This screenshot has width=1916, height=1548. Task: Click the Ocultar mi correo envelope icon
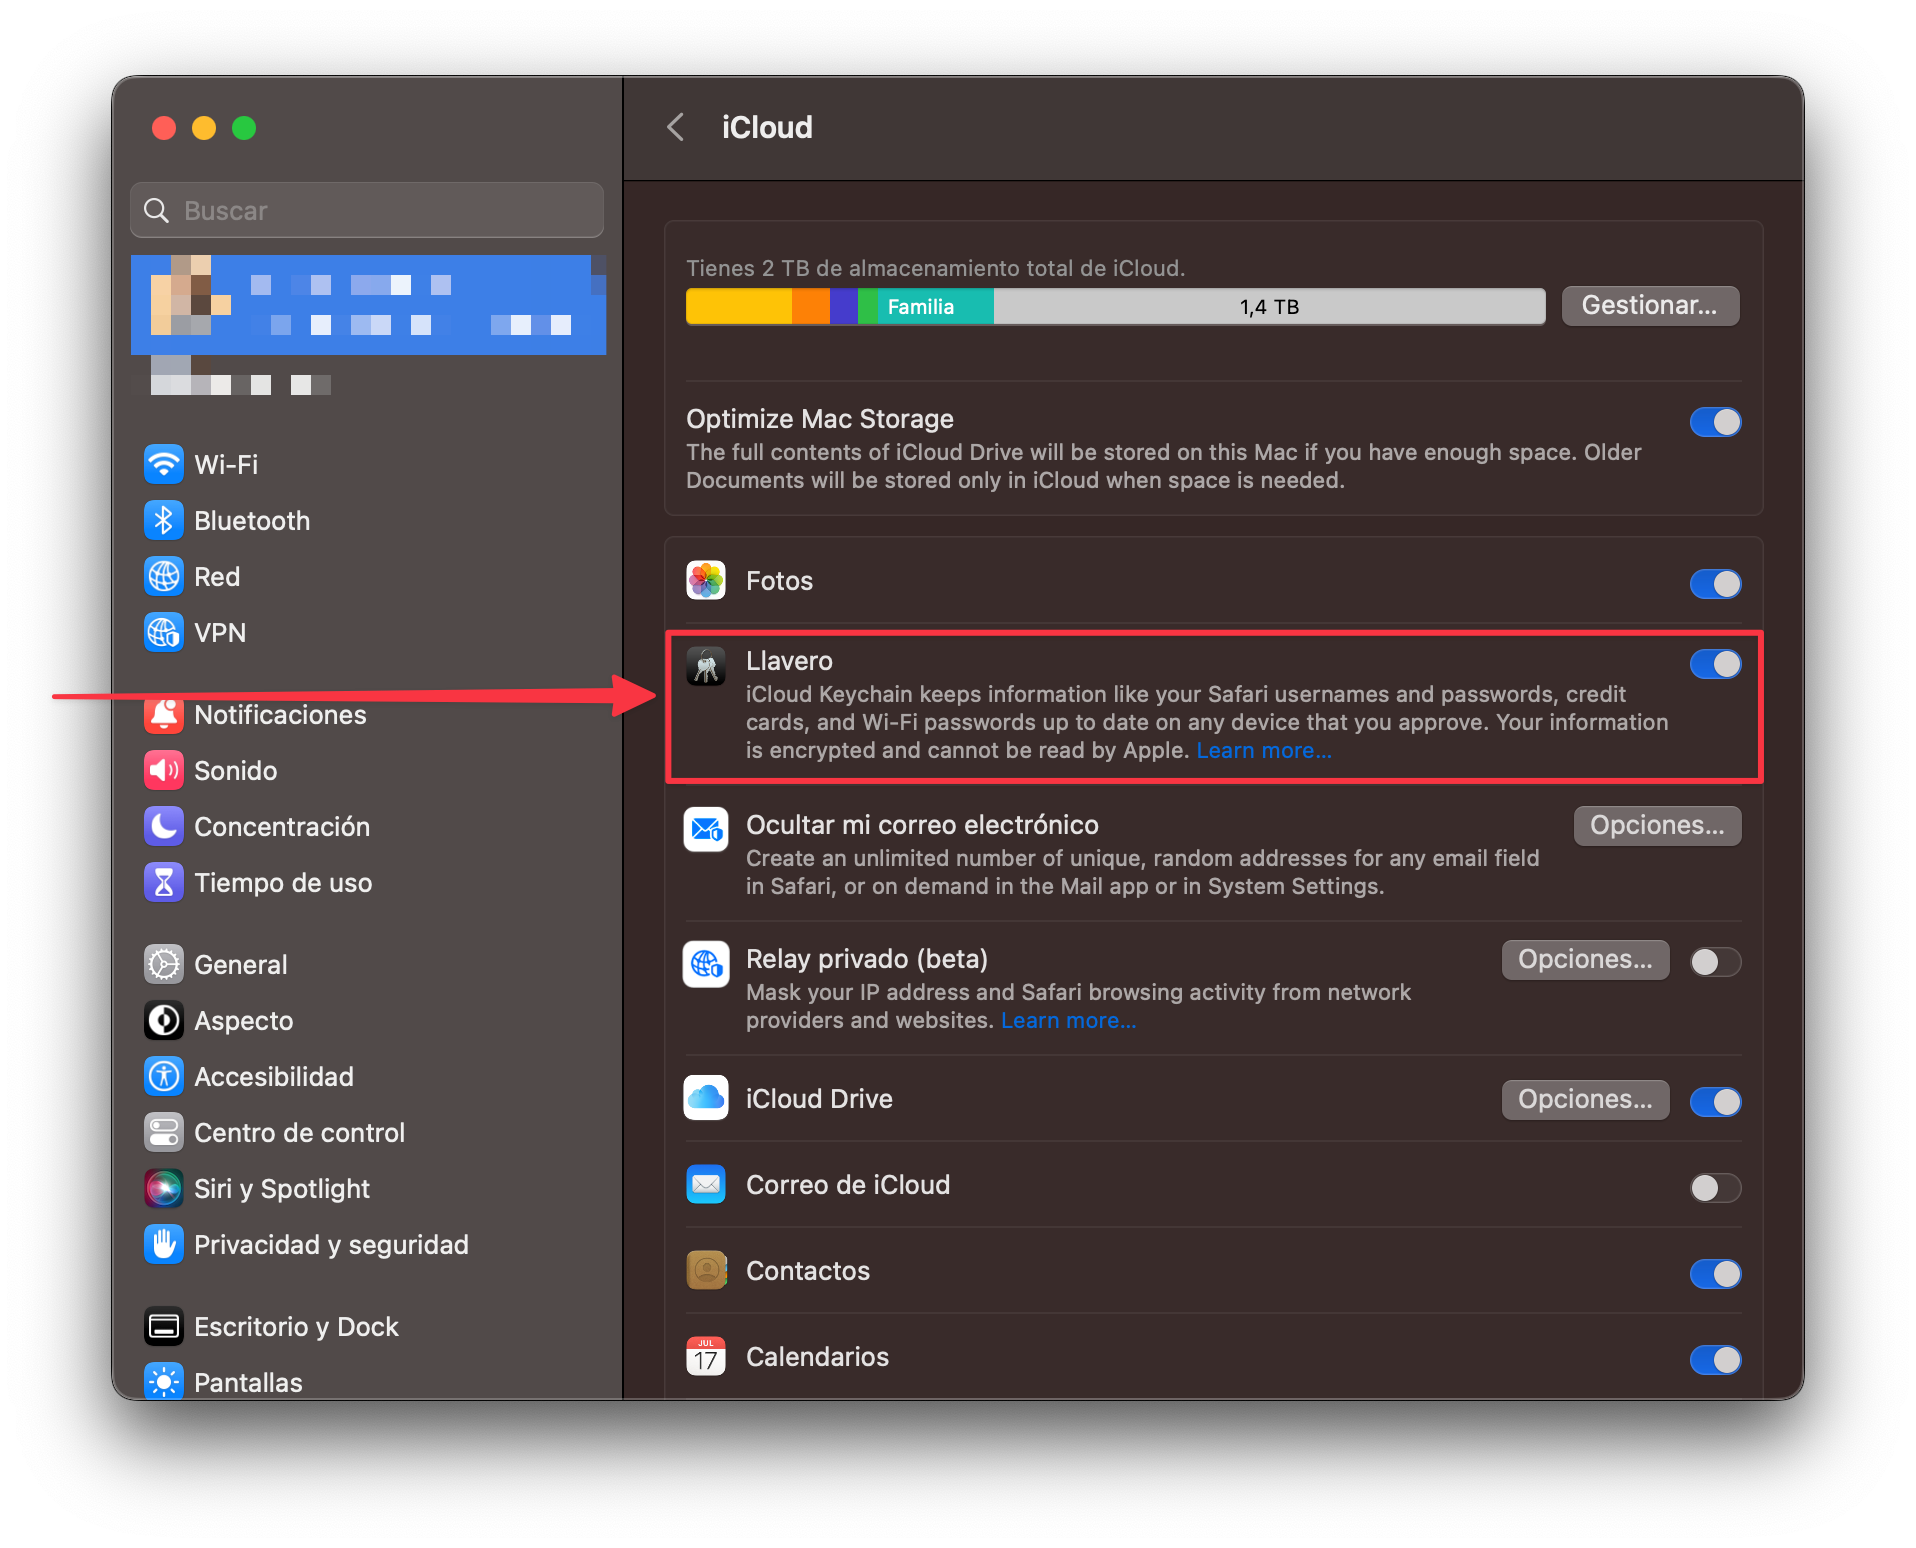click(706, 830)
